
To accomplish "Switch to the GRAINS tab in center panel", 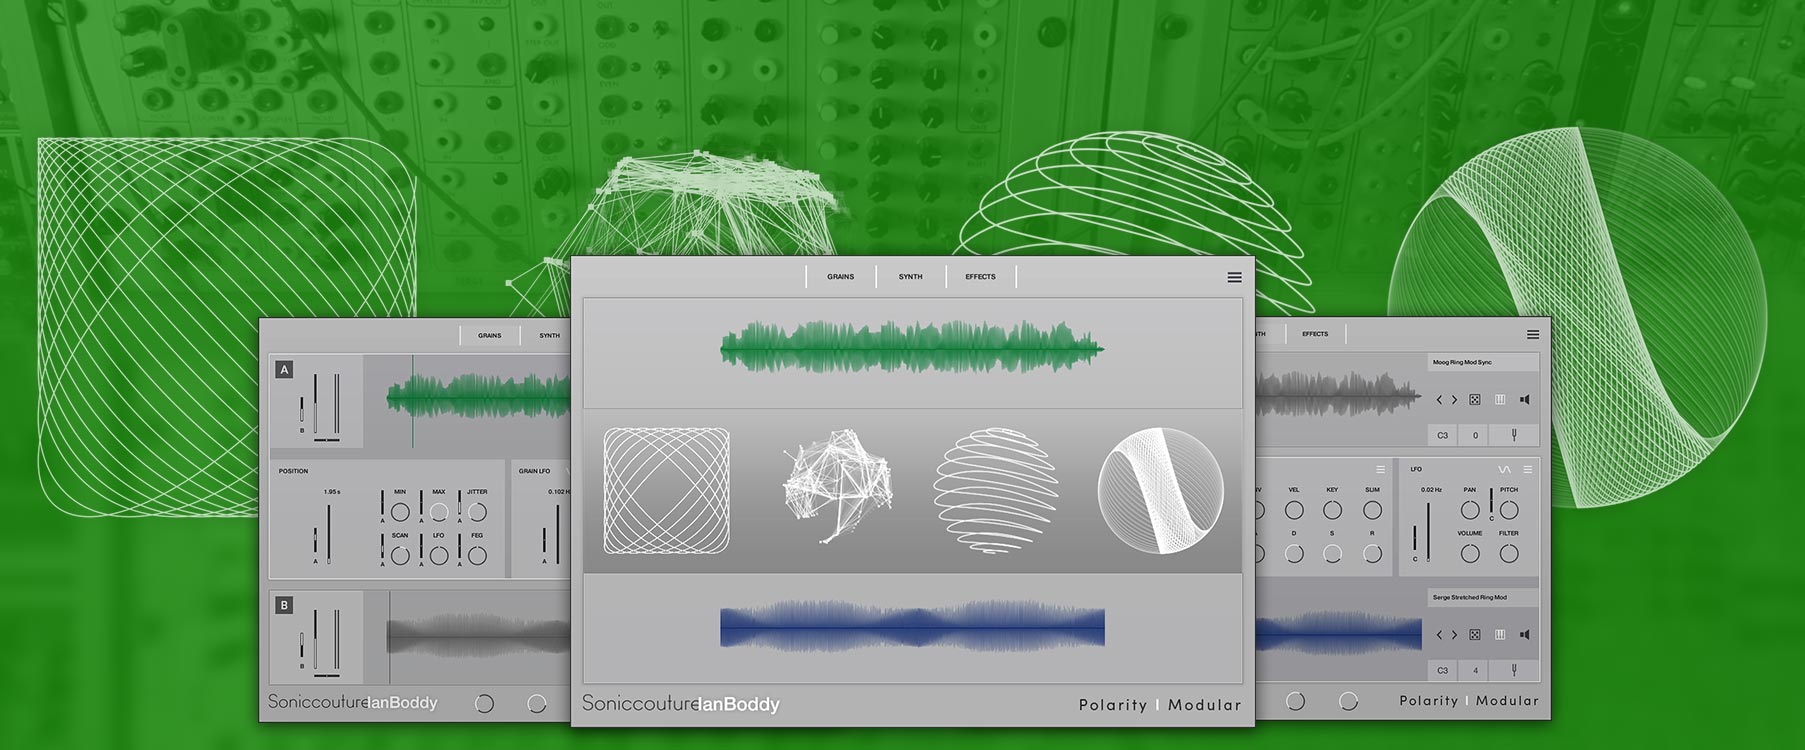I will (x=840, y=277).
